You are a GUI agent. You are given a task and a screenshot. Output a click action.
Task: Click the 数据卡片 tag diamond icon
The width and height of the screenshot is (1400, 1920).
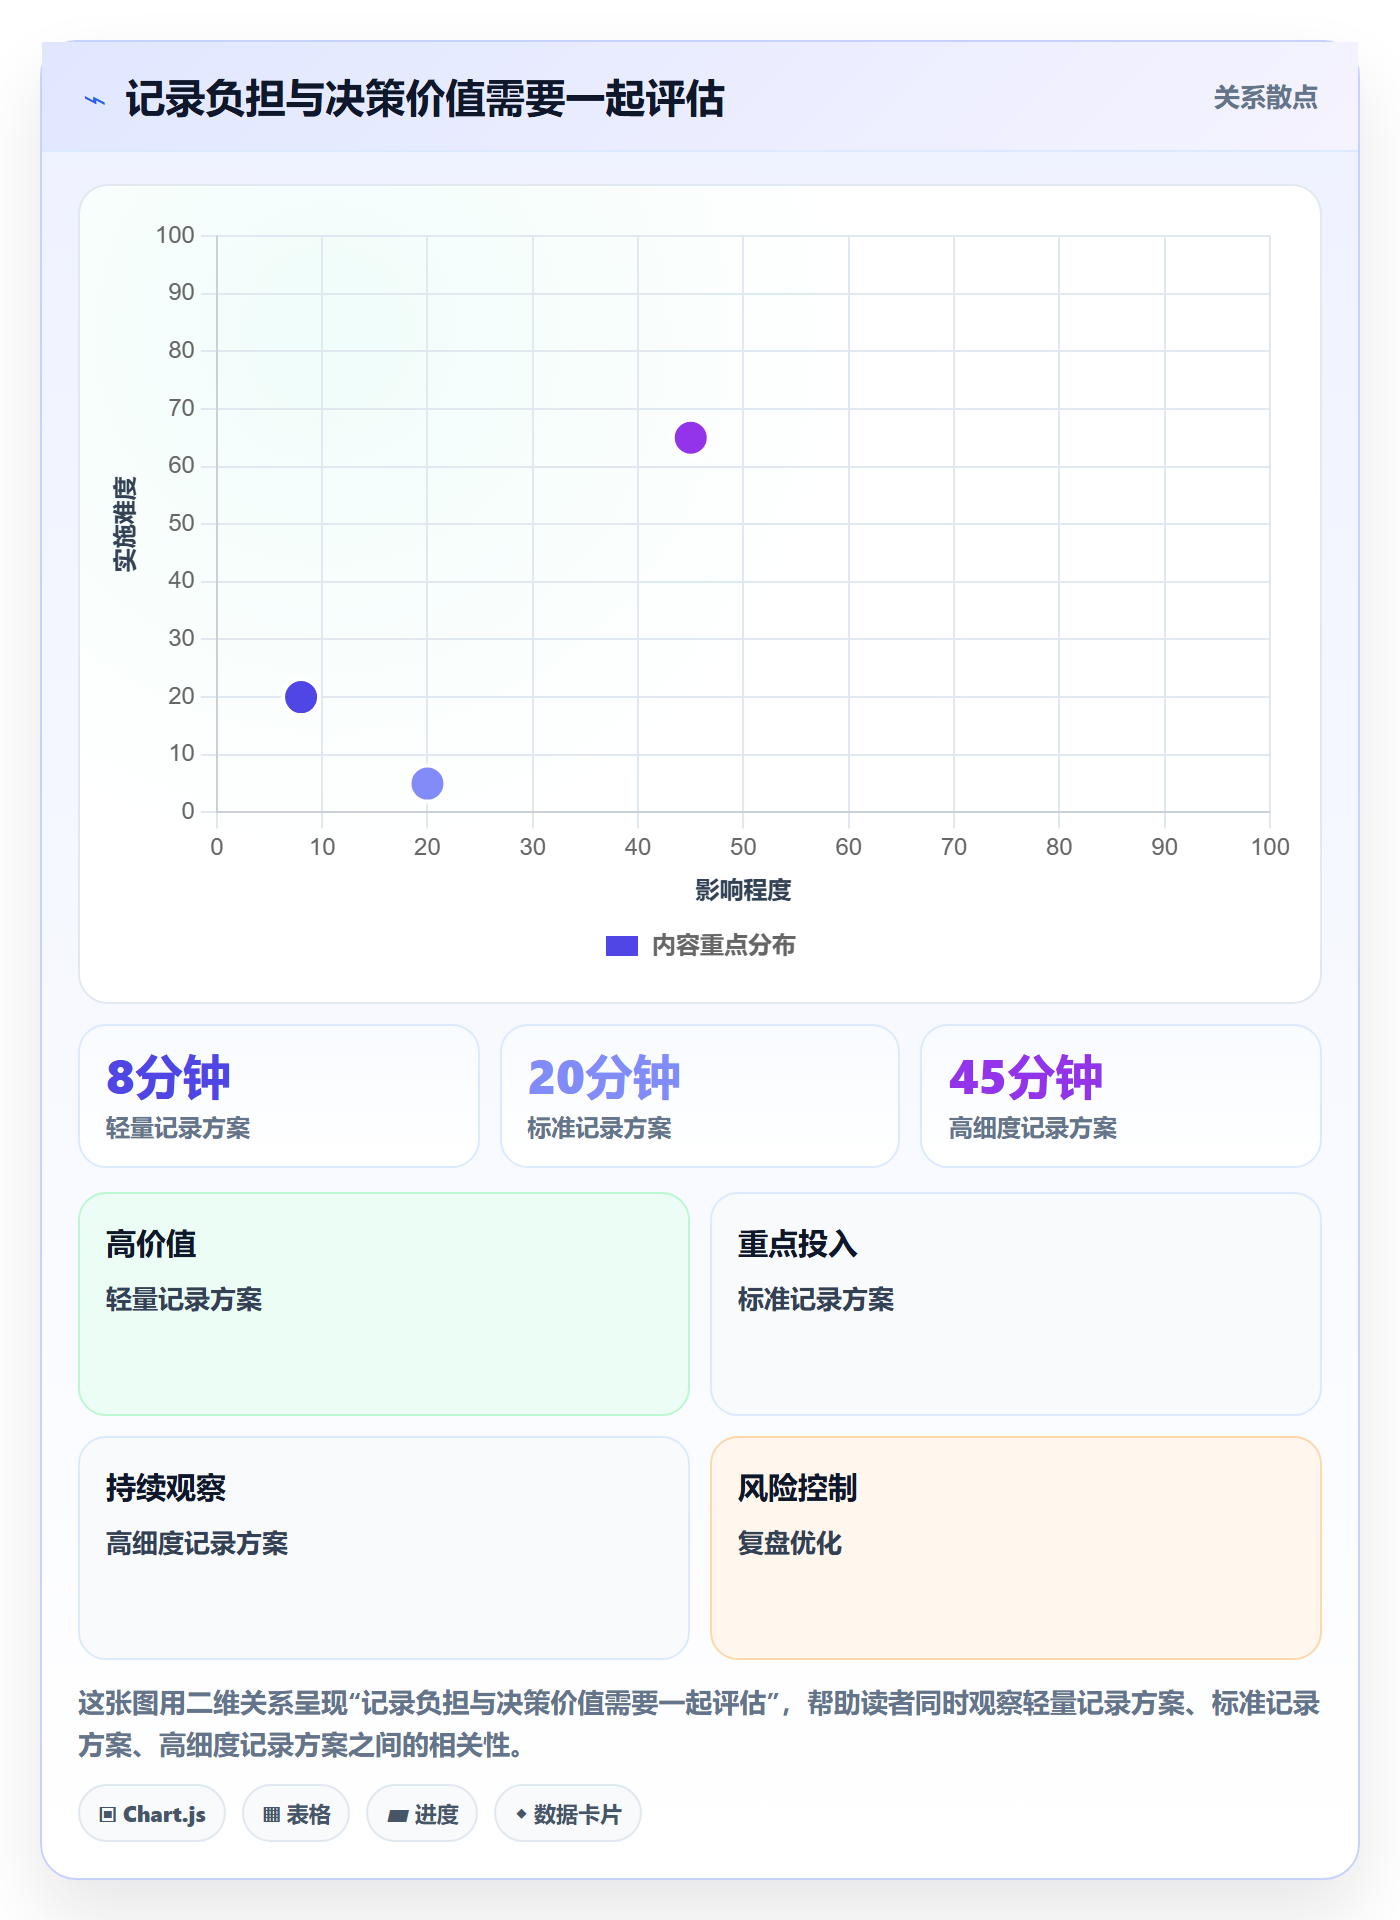520,1814
